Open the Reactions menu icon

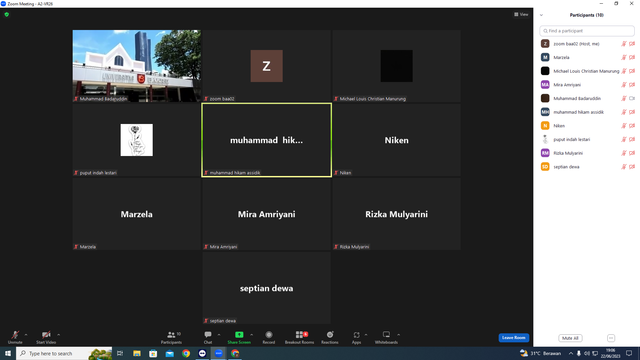[330, 335]
